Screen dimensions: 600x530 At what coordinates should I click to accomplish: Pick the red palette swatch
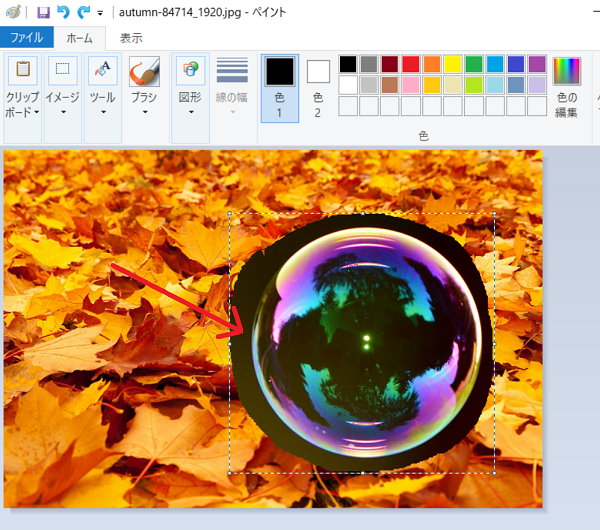(411, 64)
